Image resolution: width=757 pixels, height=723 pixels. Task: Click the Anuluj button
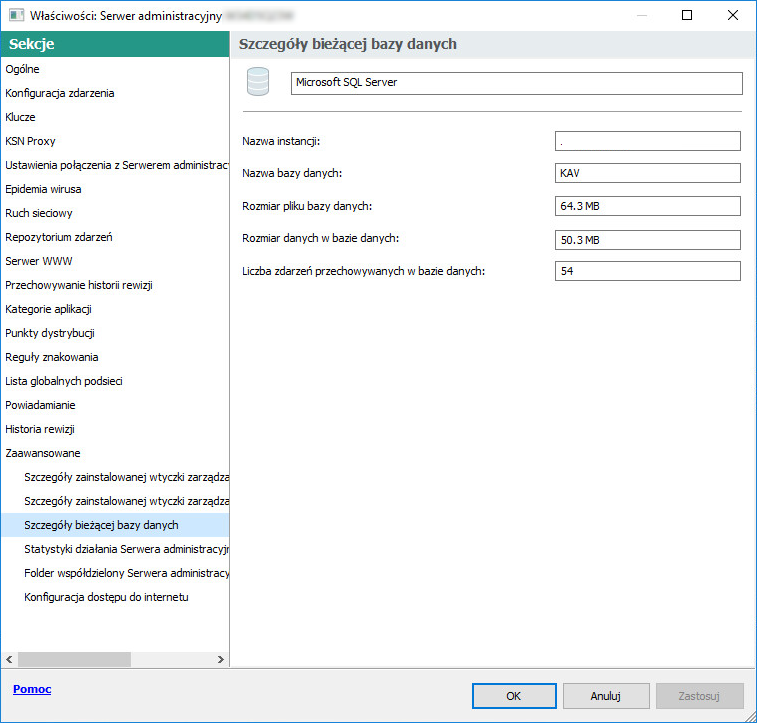606,695
